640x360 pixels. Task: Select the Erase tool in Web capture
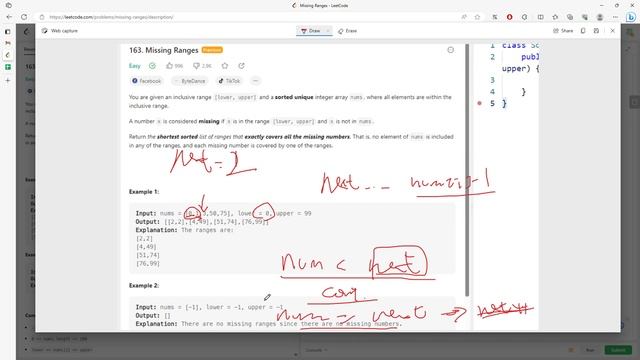tap(348, 31)
